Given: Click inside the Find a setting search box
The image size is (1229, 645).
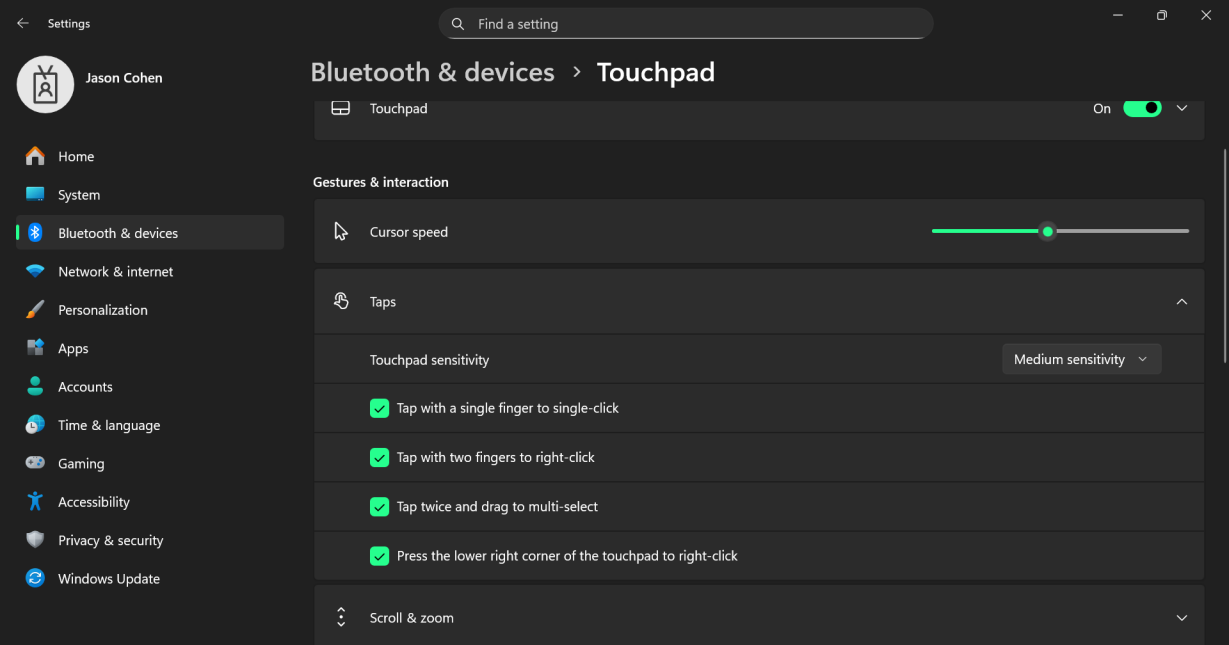Looking at the screenshot, I should pos(686,23).
